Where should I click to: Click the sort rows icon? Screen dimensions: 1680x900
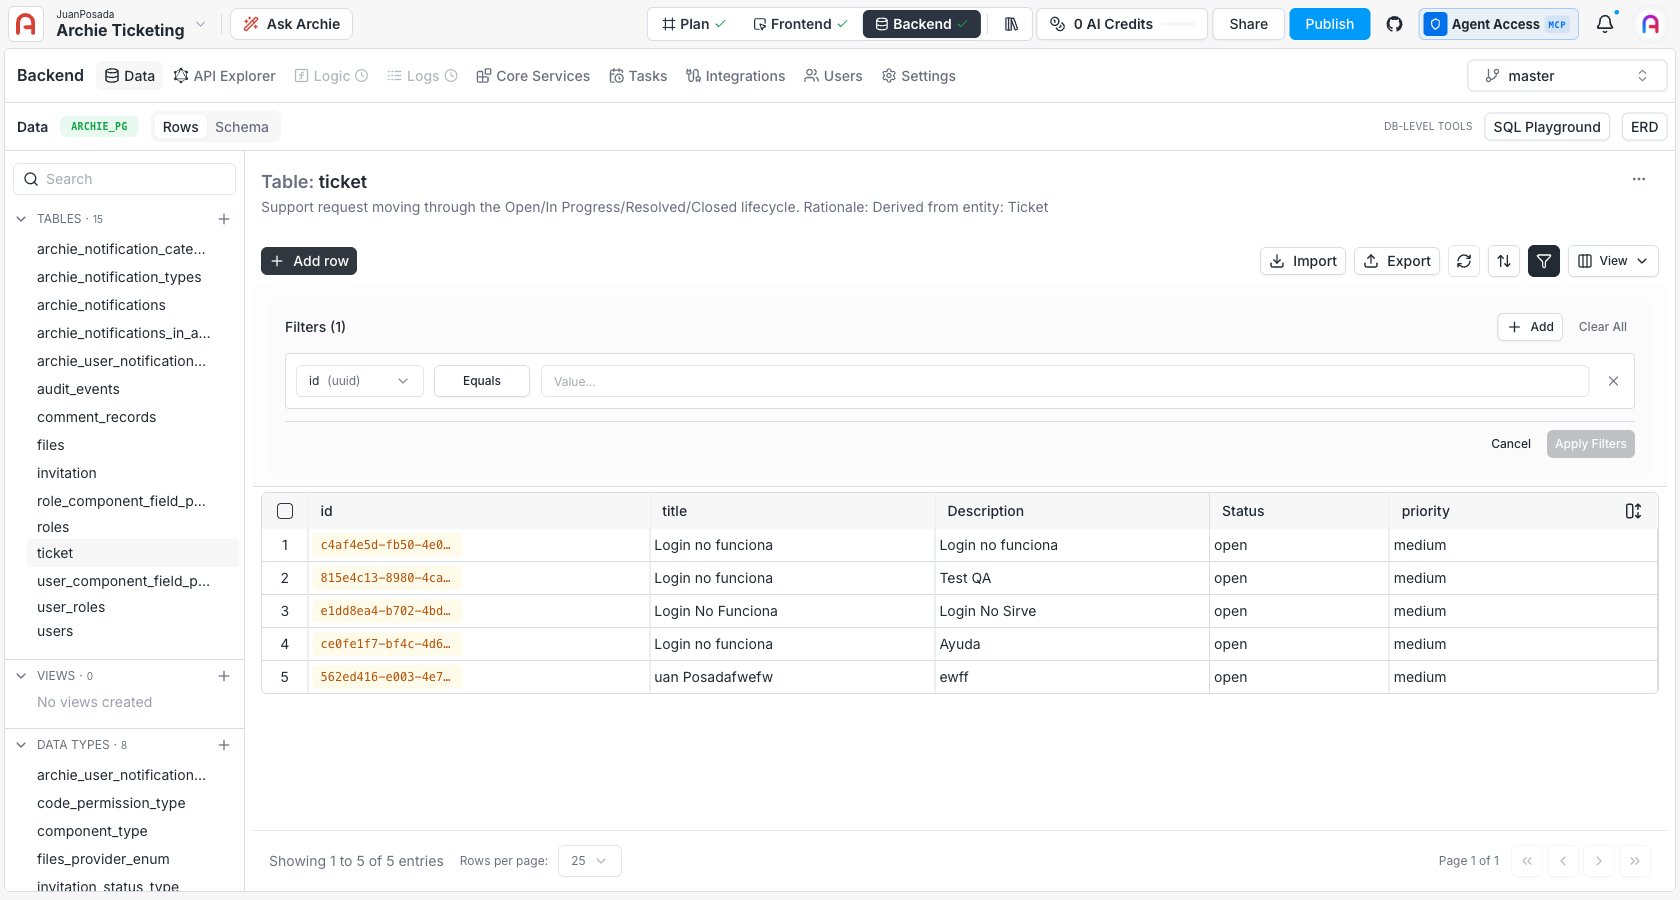point(1504,261)
